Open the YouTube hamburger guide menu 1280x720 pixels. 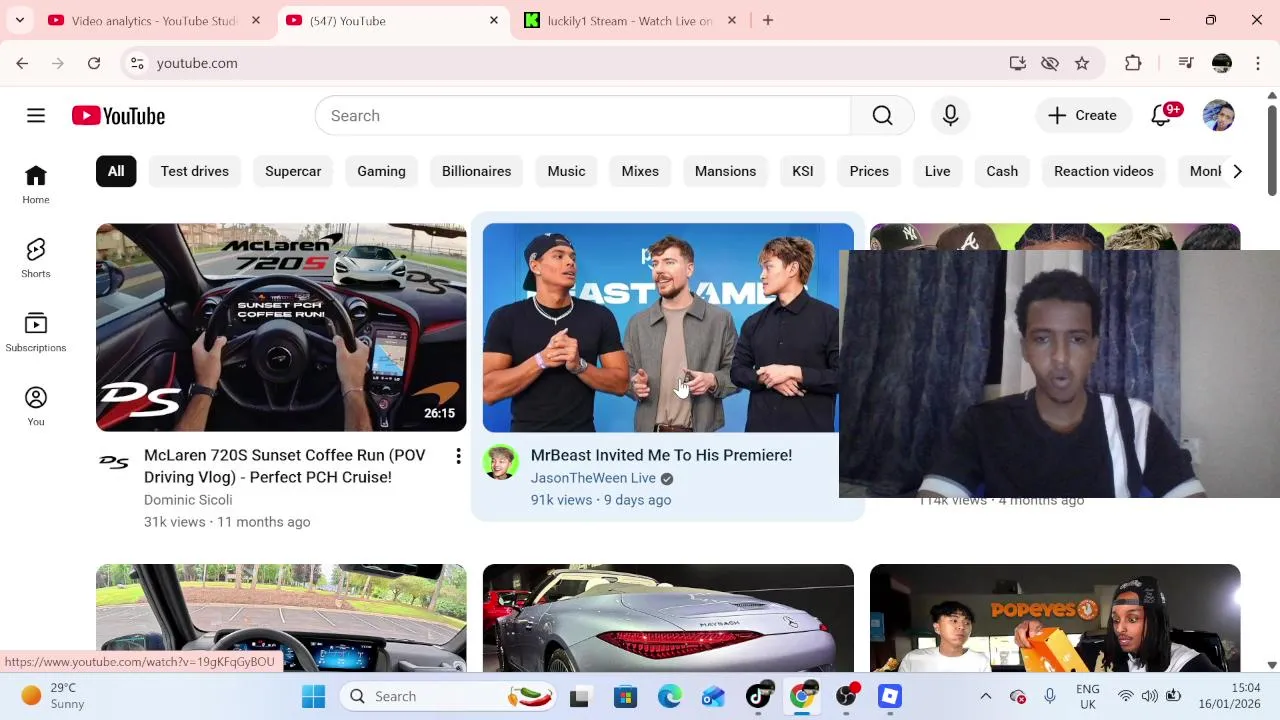(36, 116)
